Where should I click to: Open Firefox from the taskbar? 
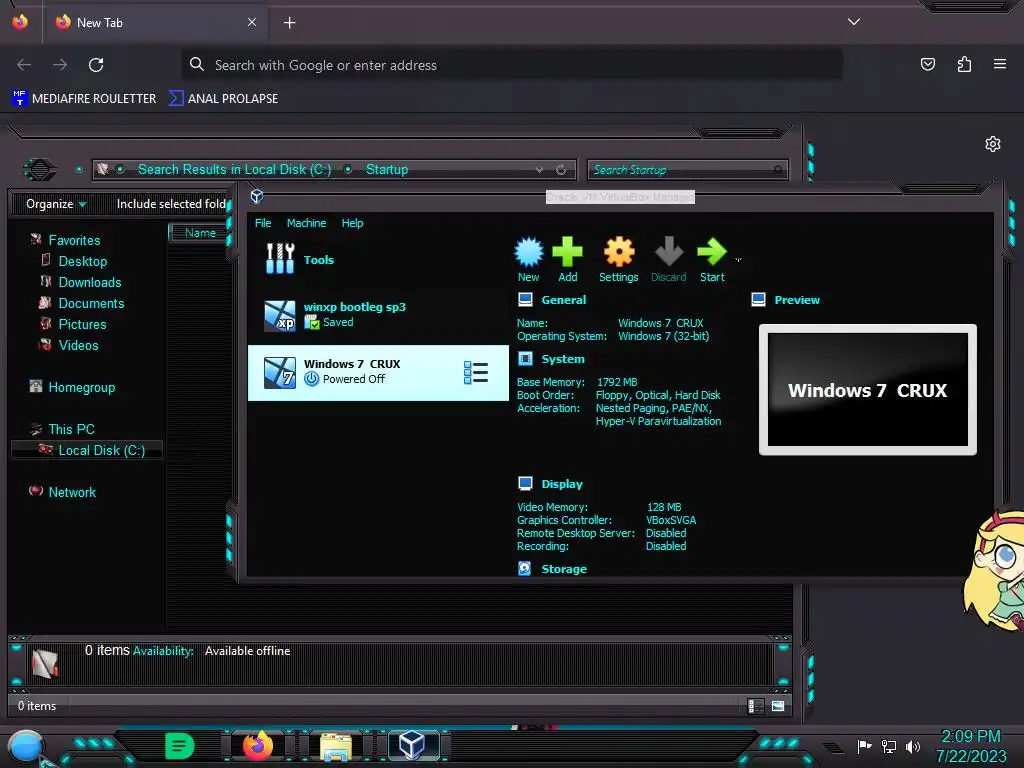[x=258, y=745]
